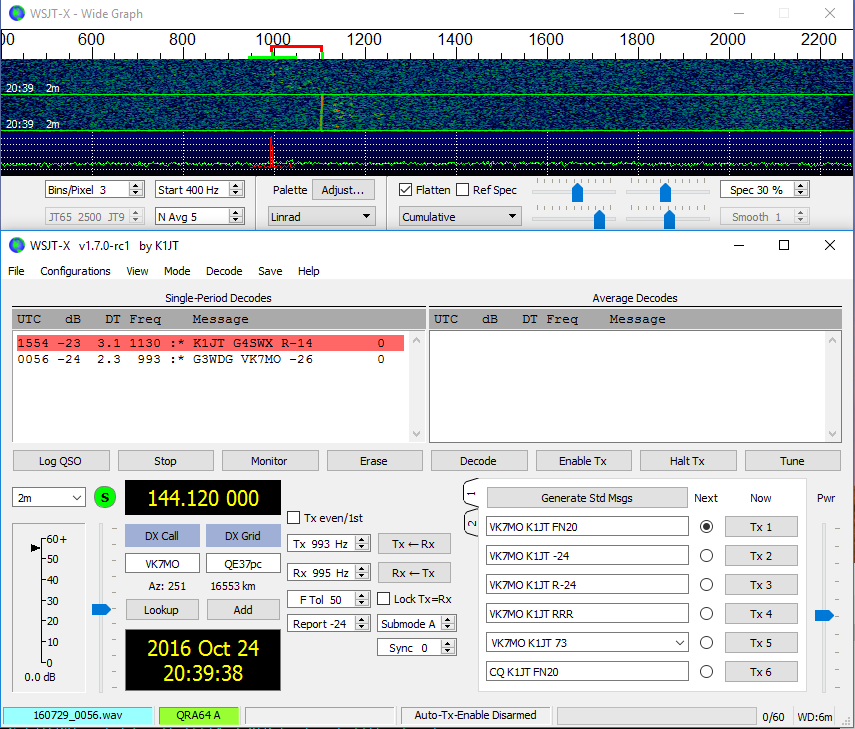Click the N Avg 5 spinner arrows
The height and width of the screenshot is (729, 855).
pos(236,216)
